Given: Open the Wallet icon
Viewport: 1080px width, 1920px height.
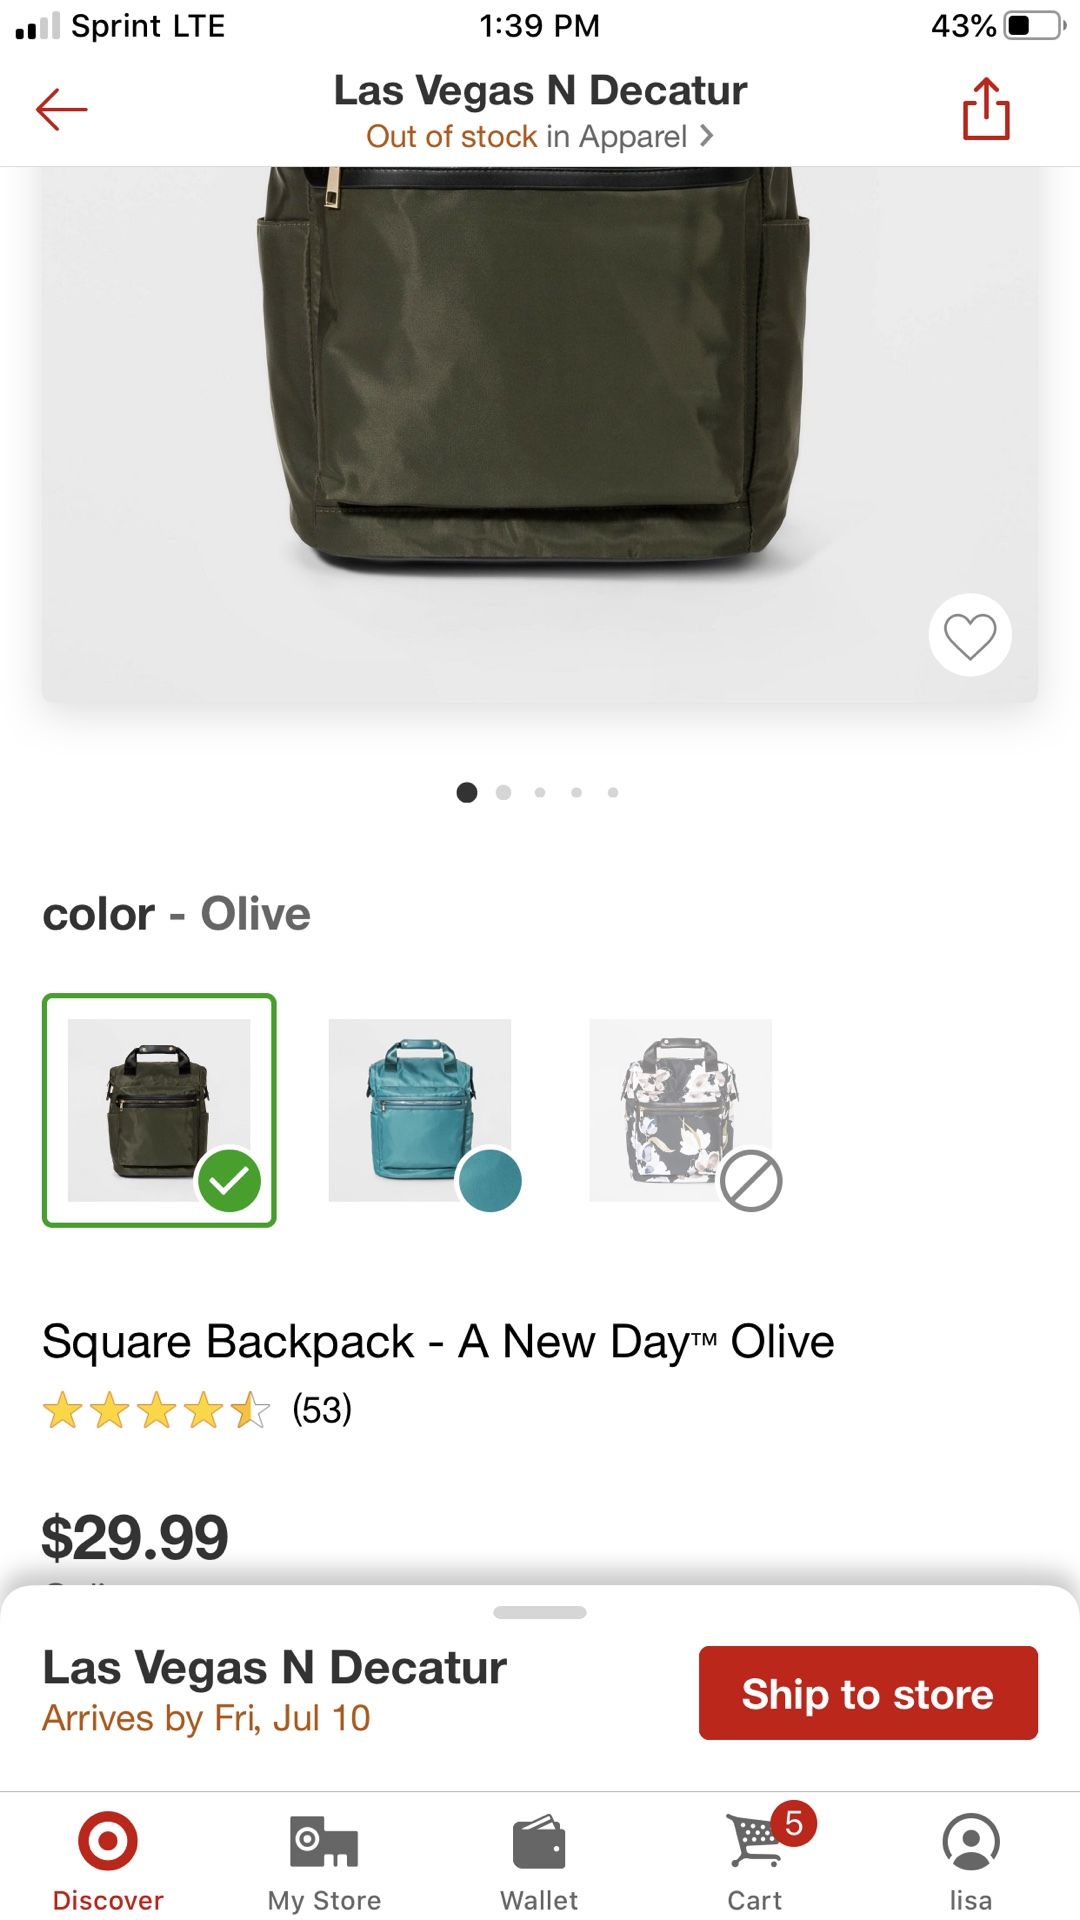Looking at the screenshot, I should pos(539,1860).
